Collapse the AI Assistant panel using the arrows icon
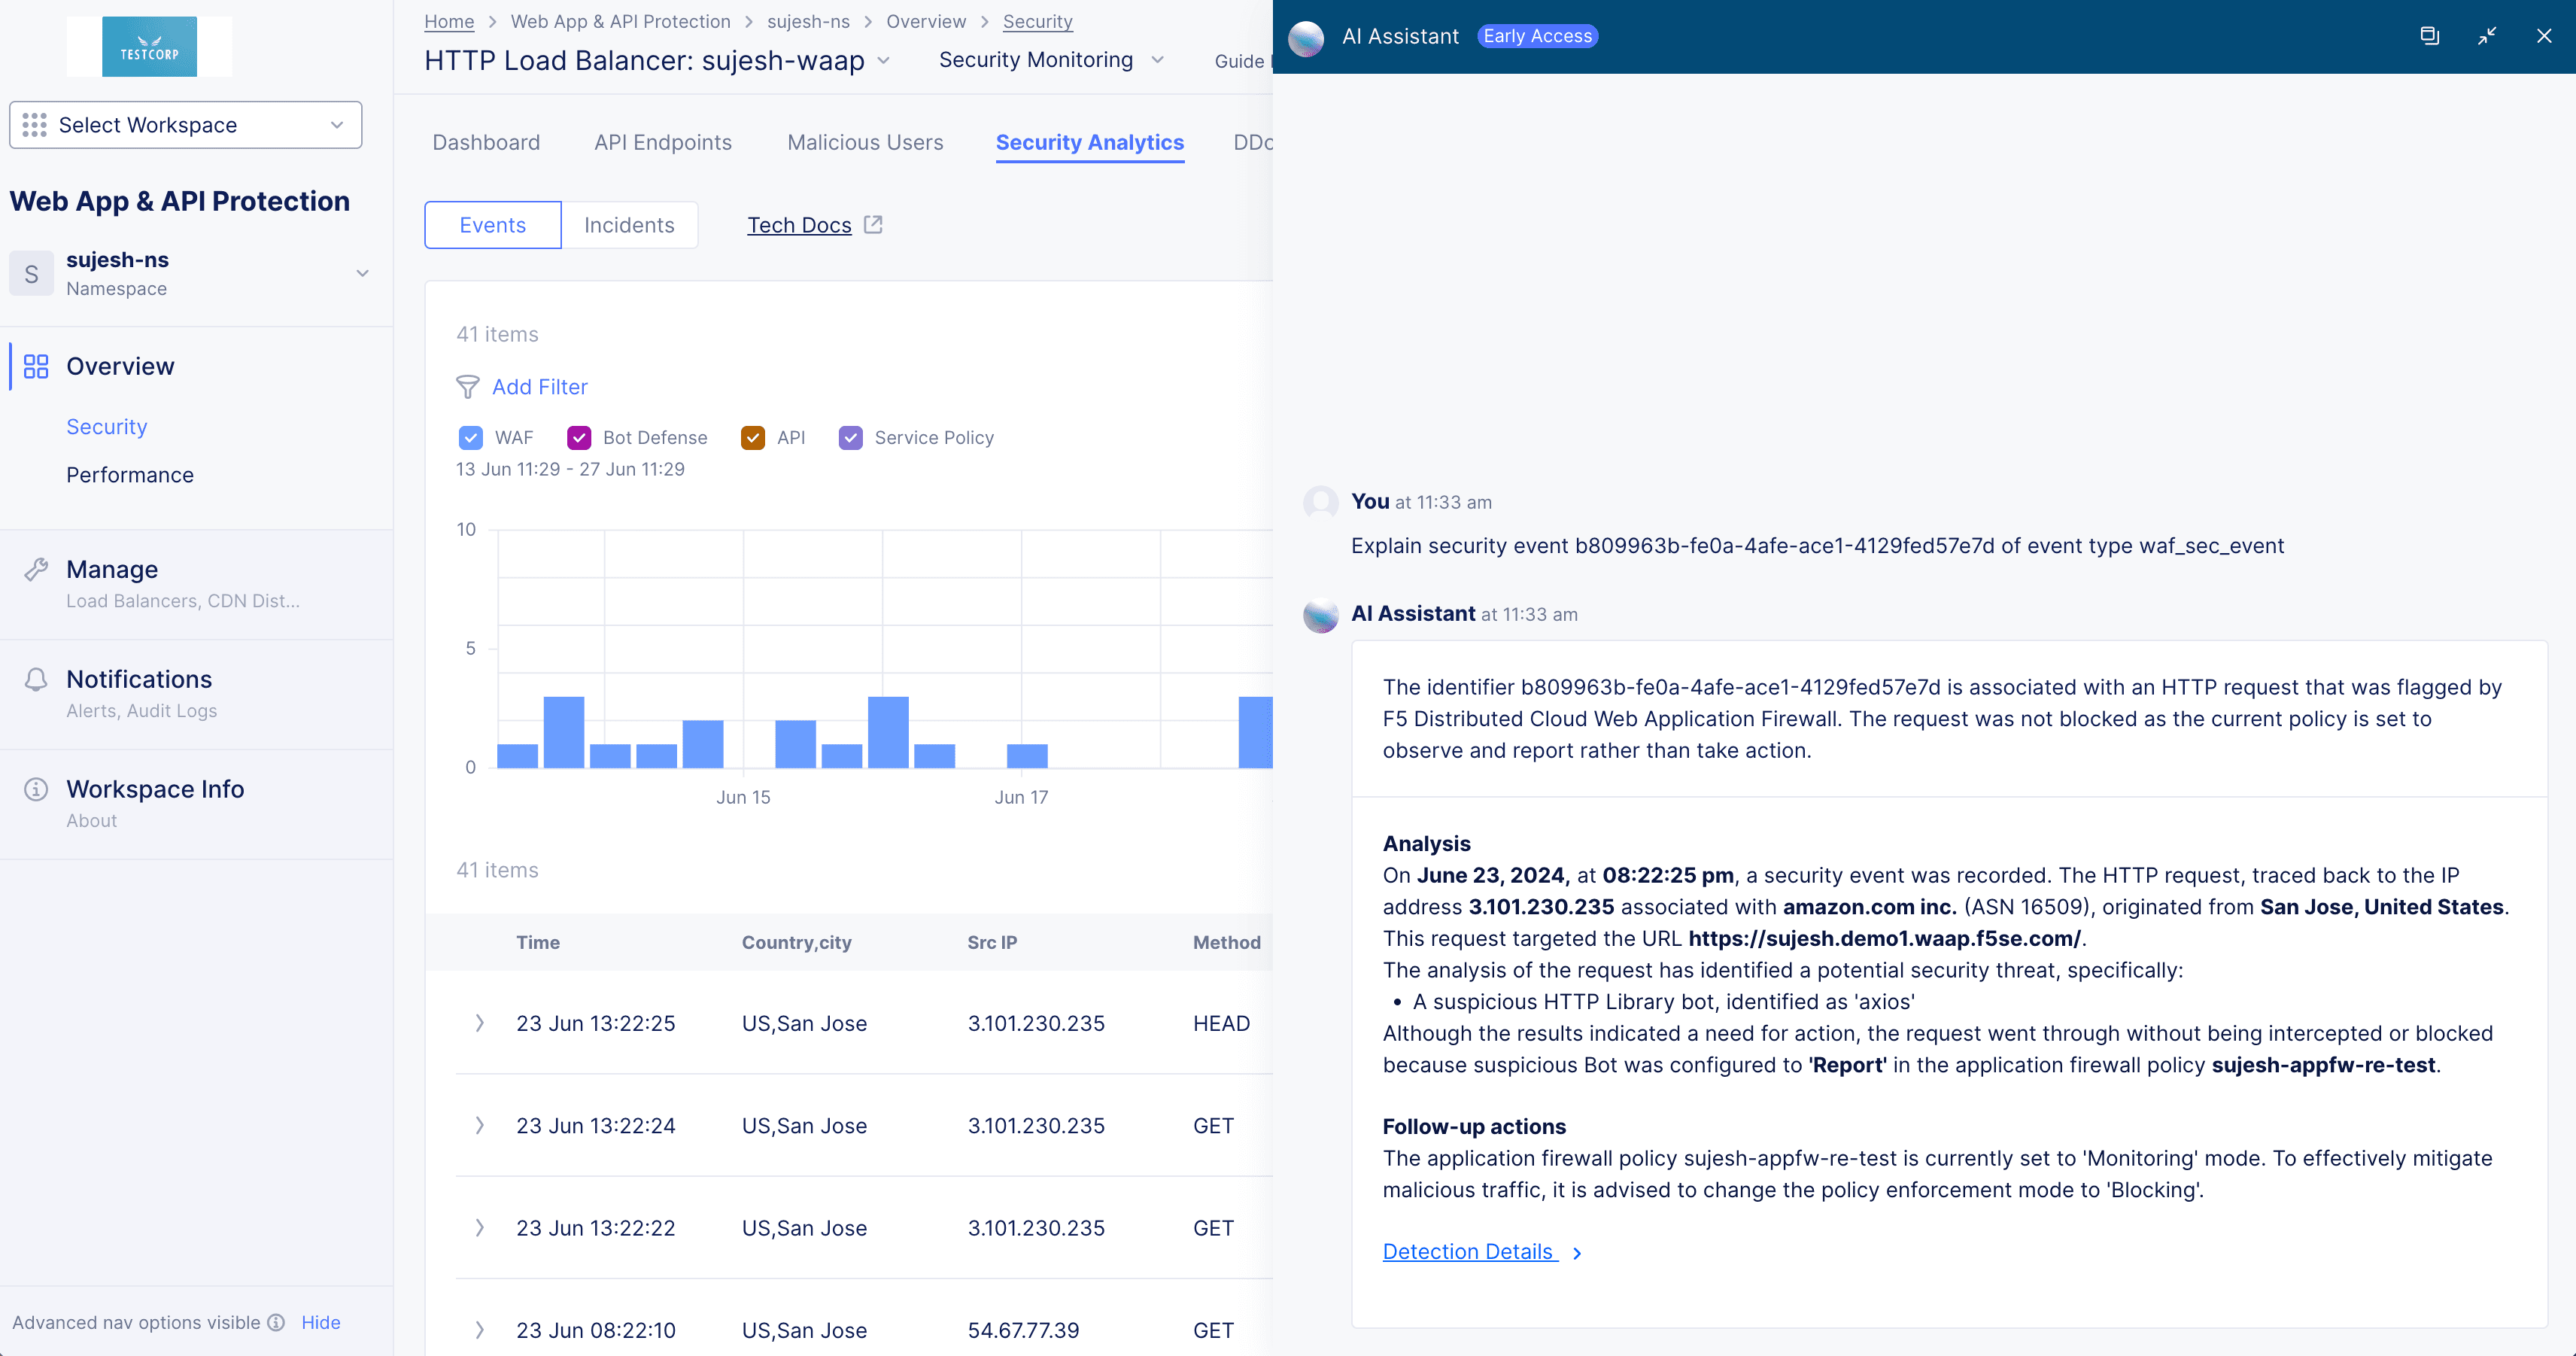2576x1356 pixels. (2487, 36)
